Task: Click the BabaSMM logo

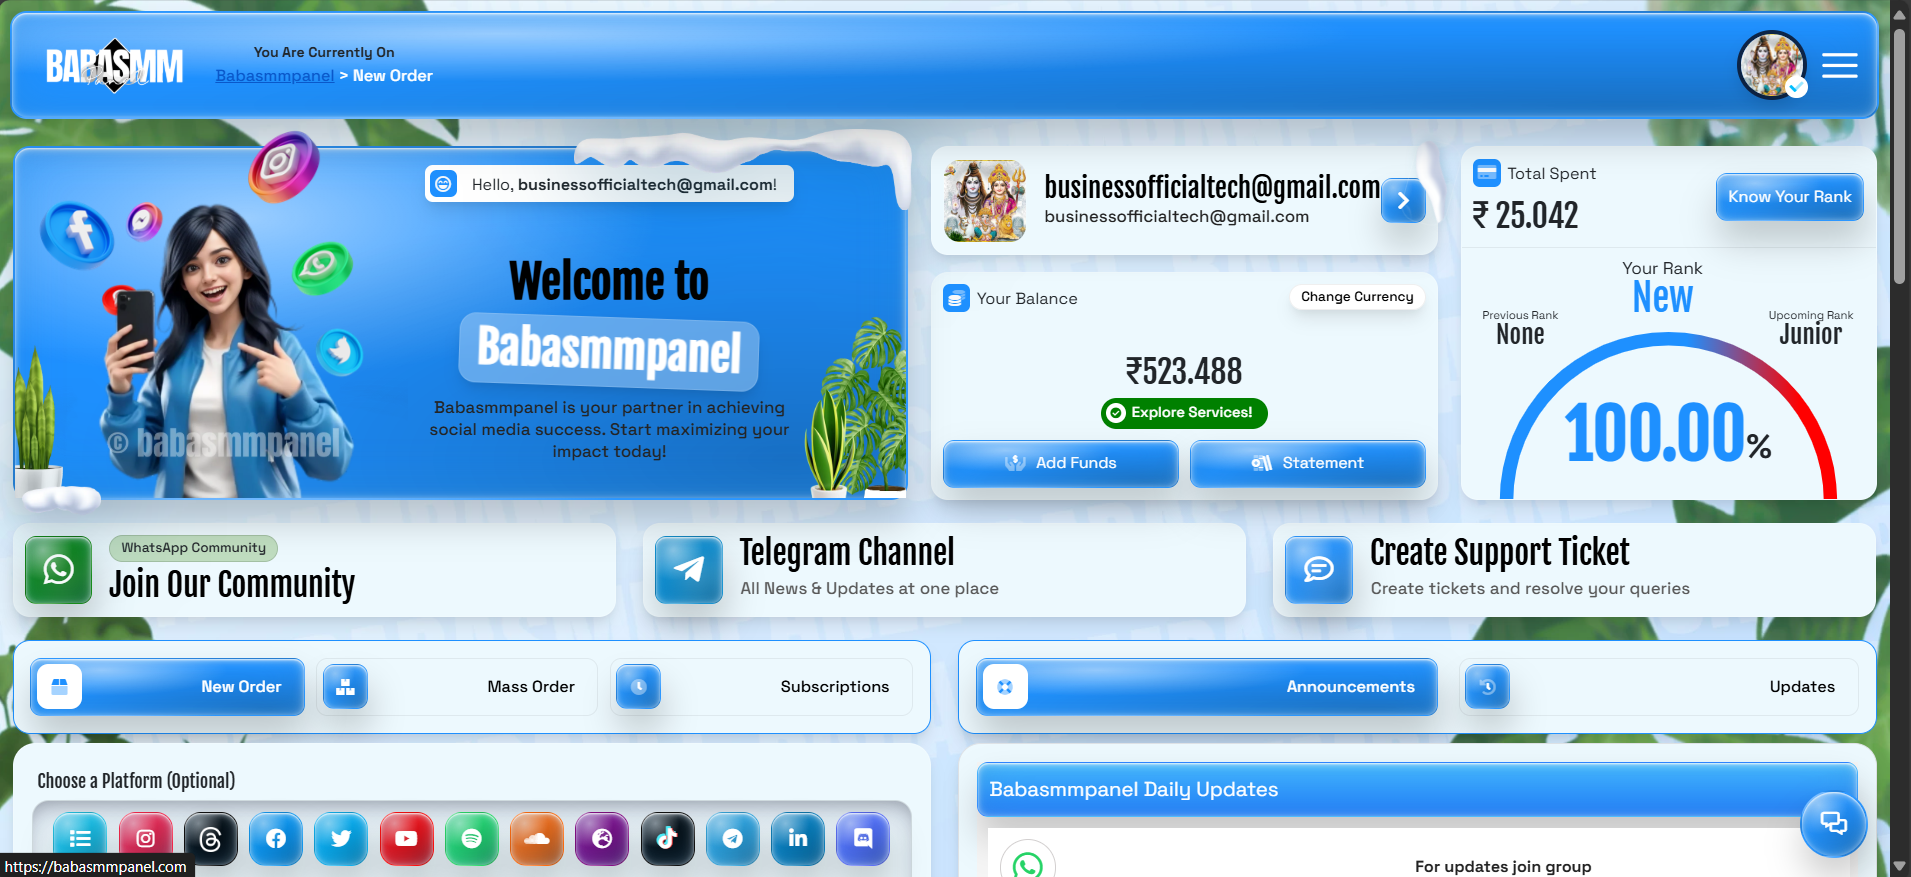Action: click(x=114, y=66)
